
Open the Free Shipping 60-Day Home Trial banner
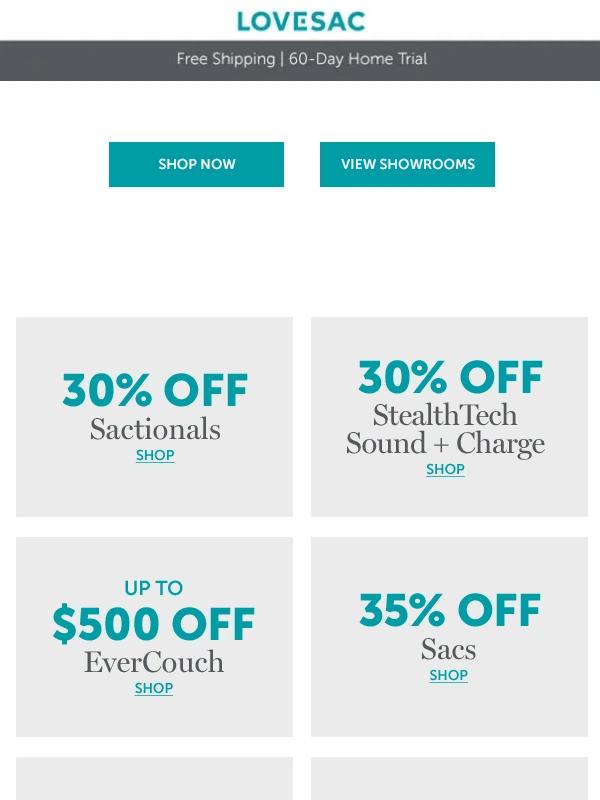point(301,59)
